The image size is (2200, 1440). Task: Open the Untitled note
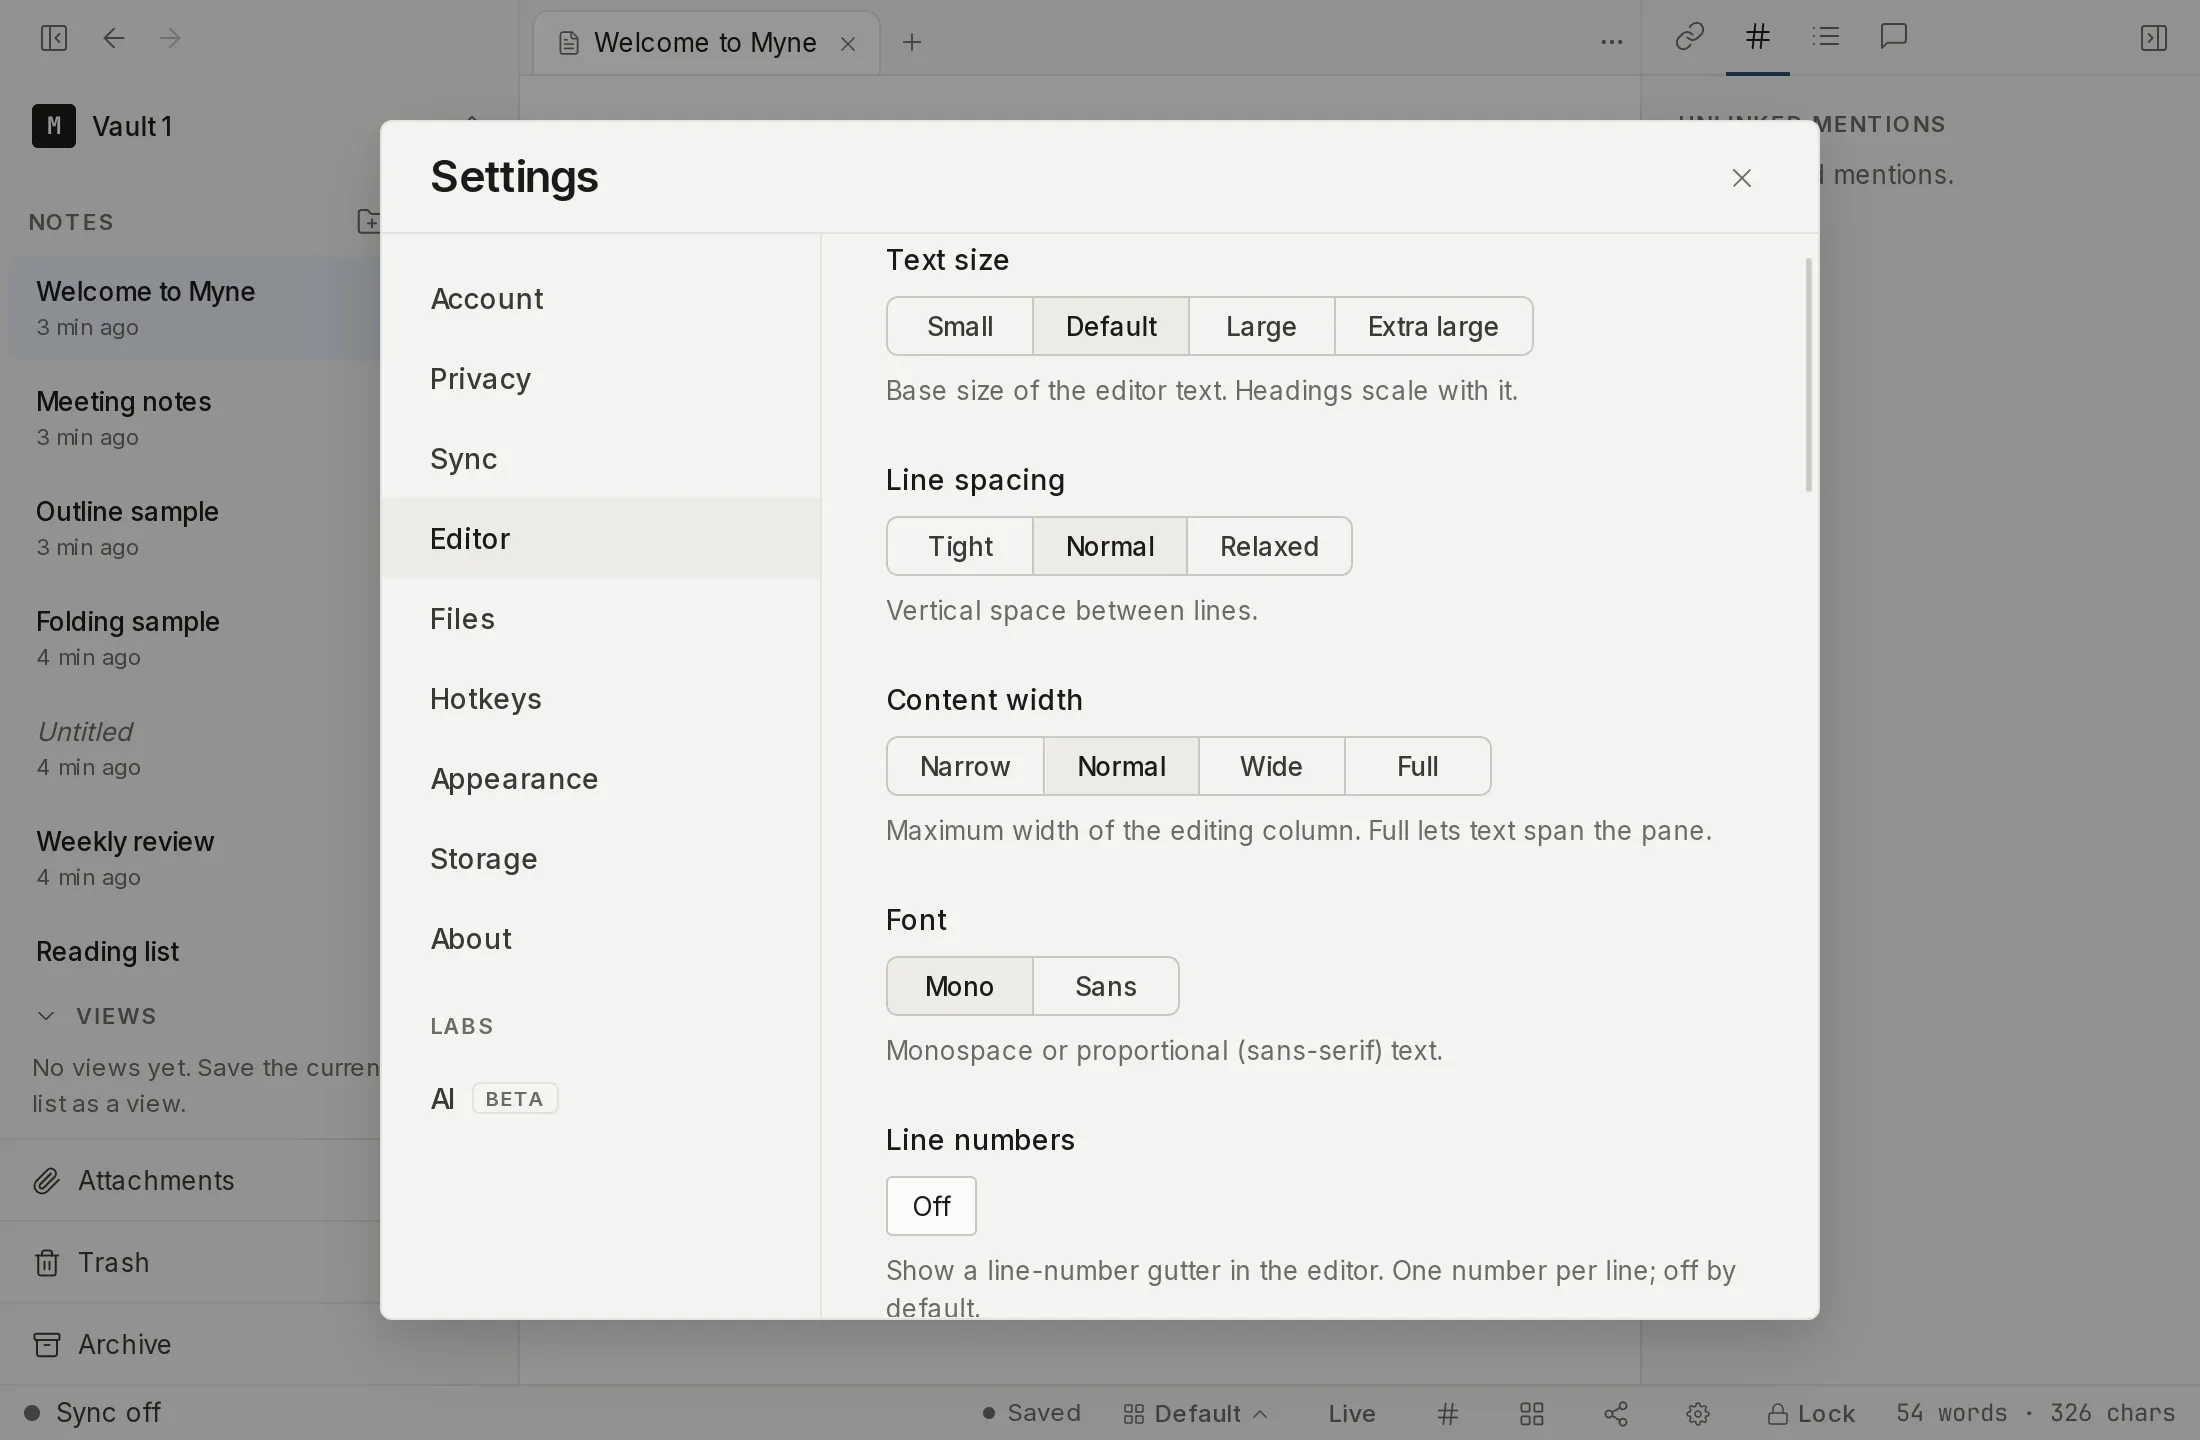pyautogui.click(x=195, y=748)
